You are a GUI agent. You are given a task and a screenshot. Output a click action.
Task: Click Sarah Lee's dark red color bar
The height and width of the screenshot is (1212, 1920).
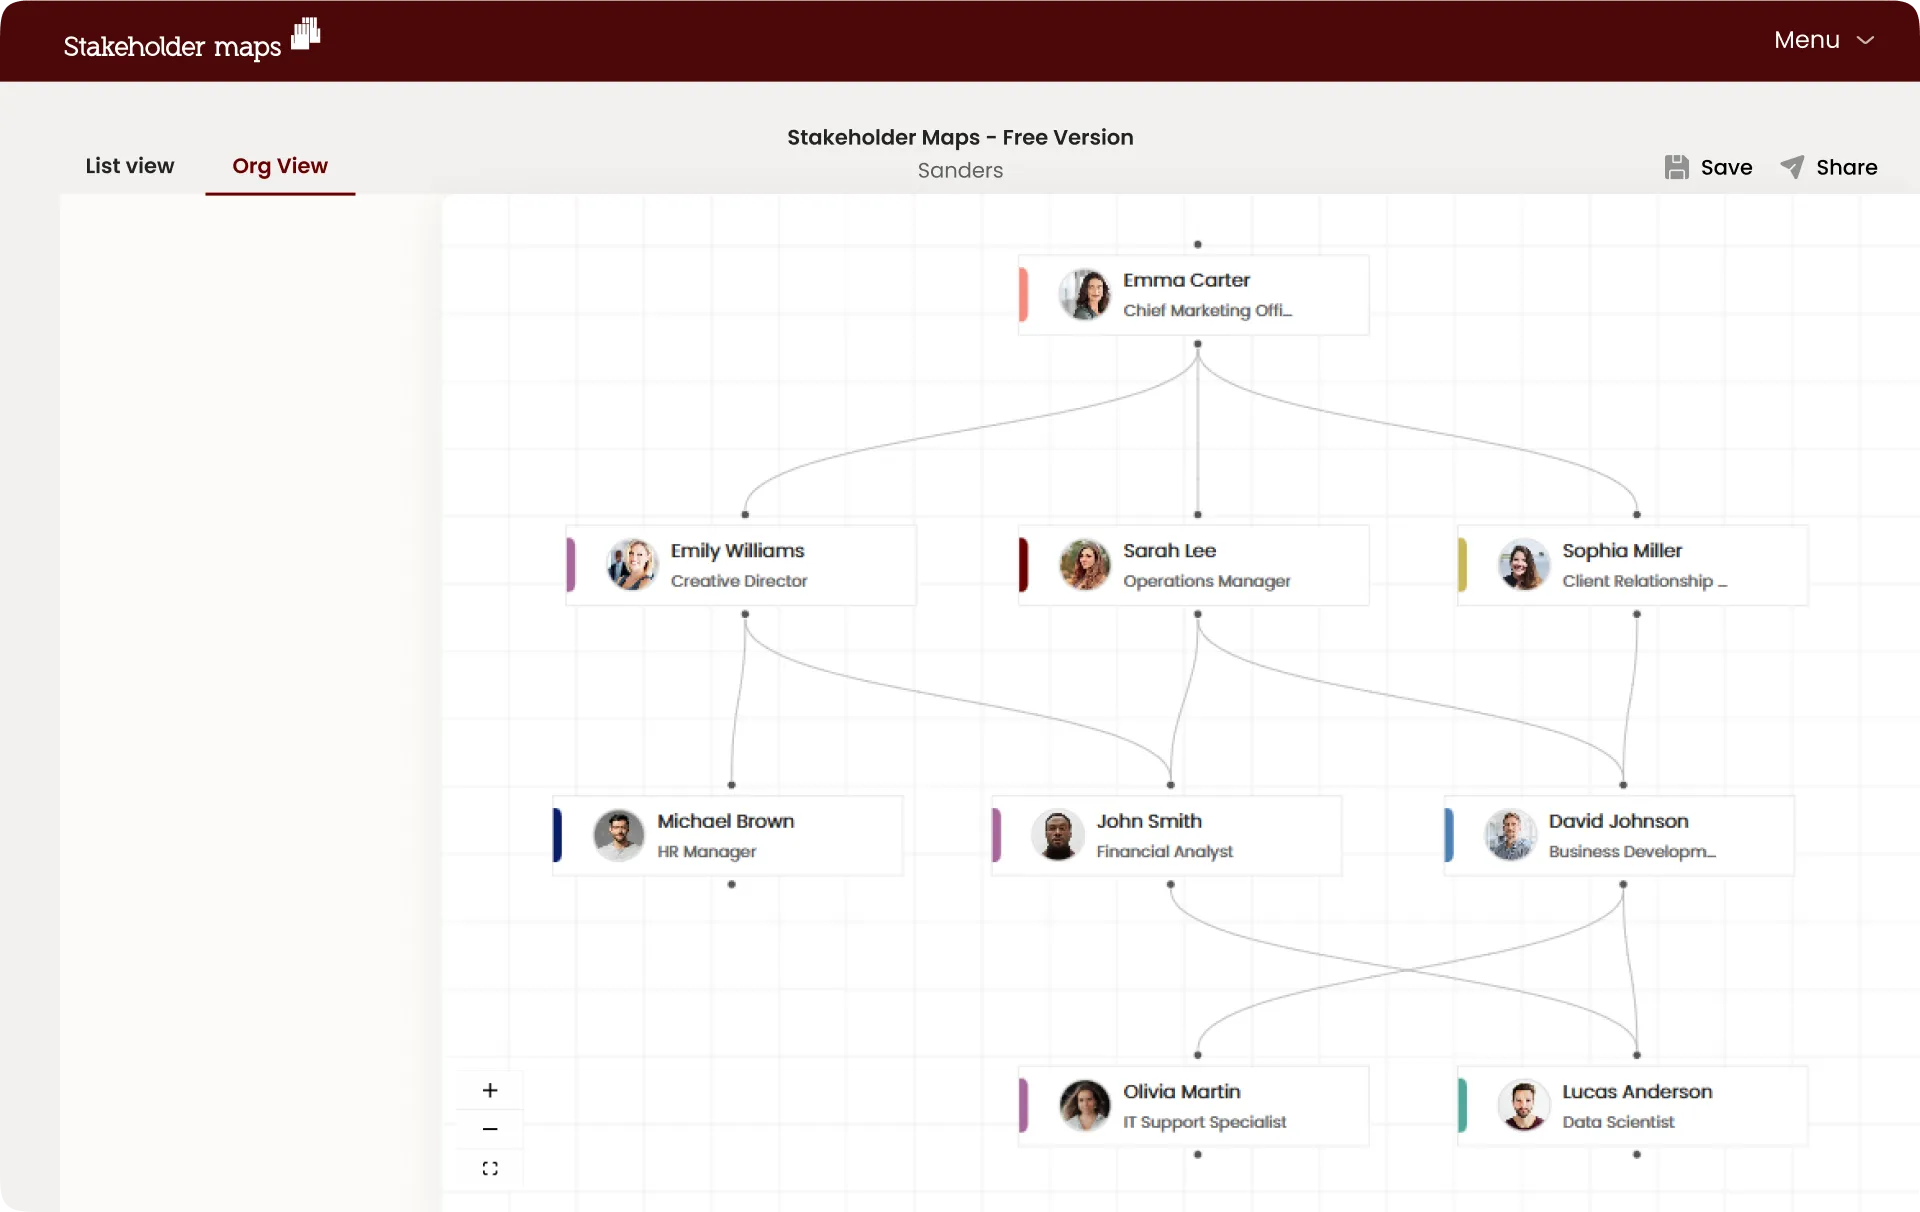click(x=1023, y=565)
